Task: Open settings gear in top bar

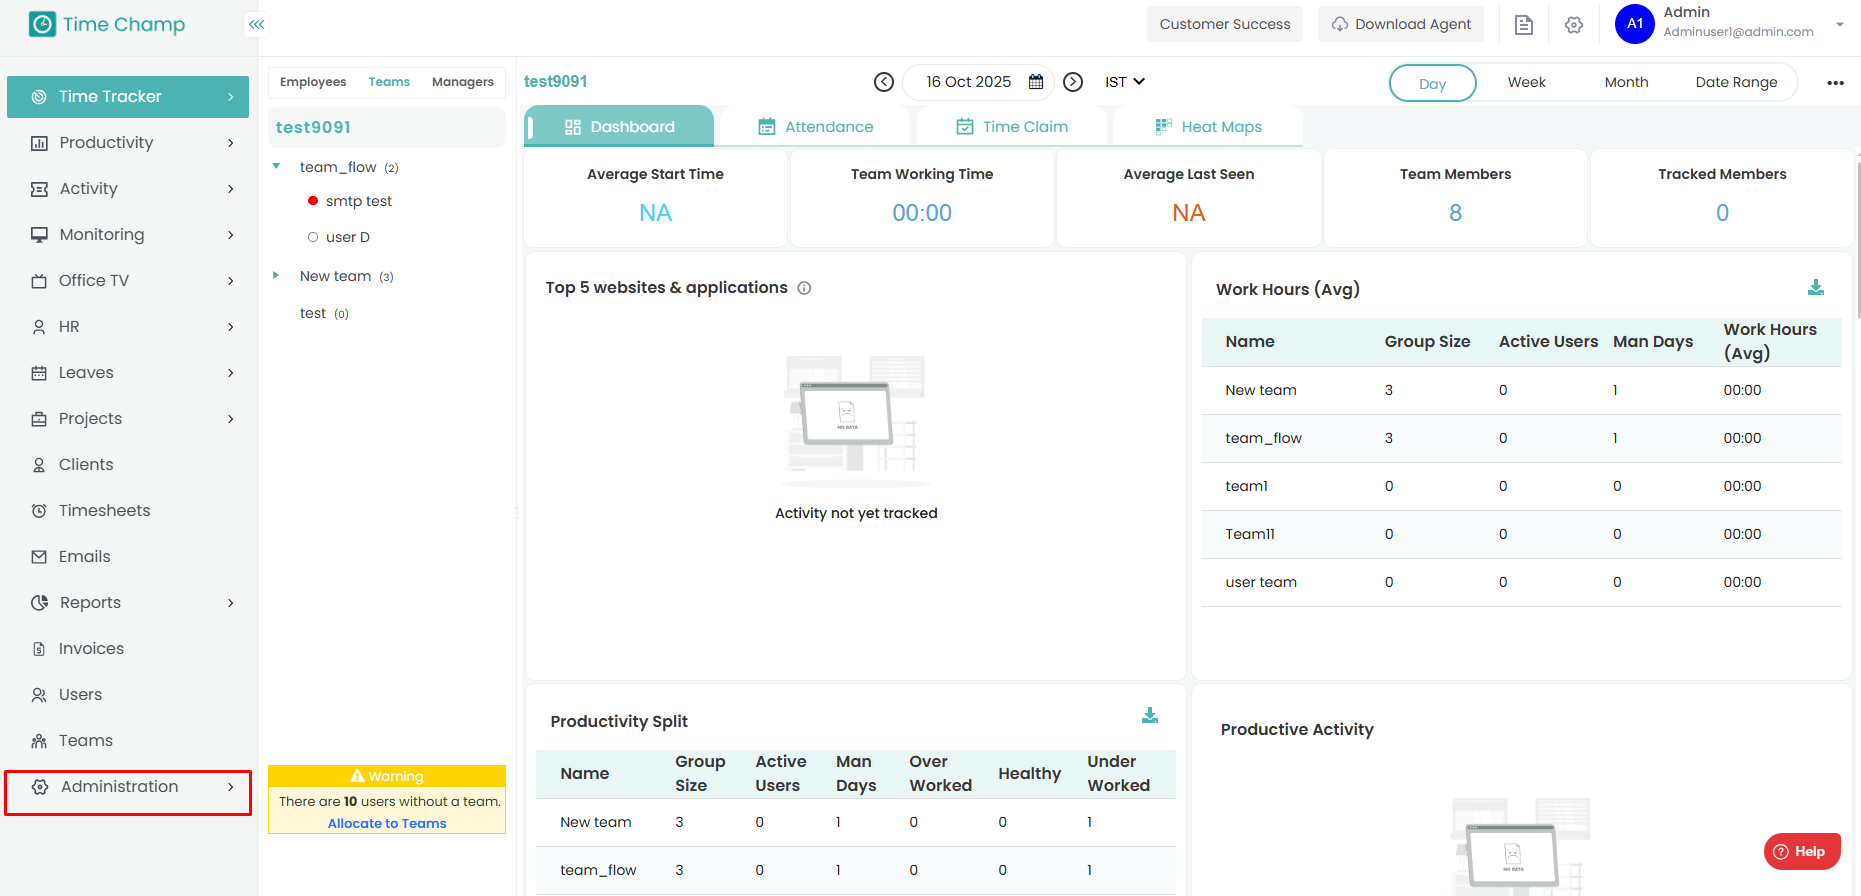Action: (1574, 25)
